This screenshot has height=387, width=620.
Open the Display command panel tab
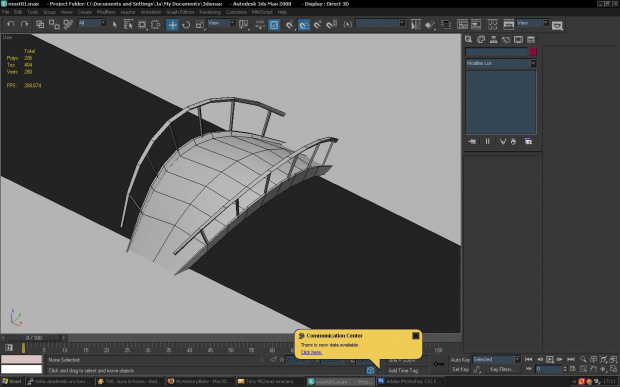click(518, 40)
